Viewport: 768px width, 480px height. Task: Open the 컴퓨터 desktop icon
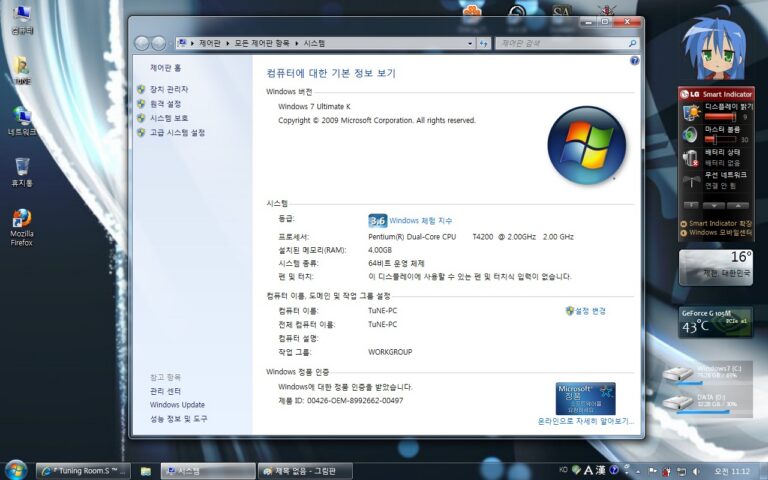click(x=23, y=20)
